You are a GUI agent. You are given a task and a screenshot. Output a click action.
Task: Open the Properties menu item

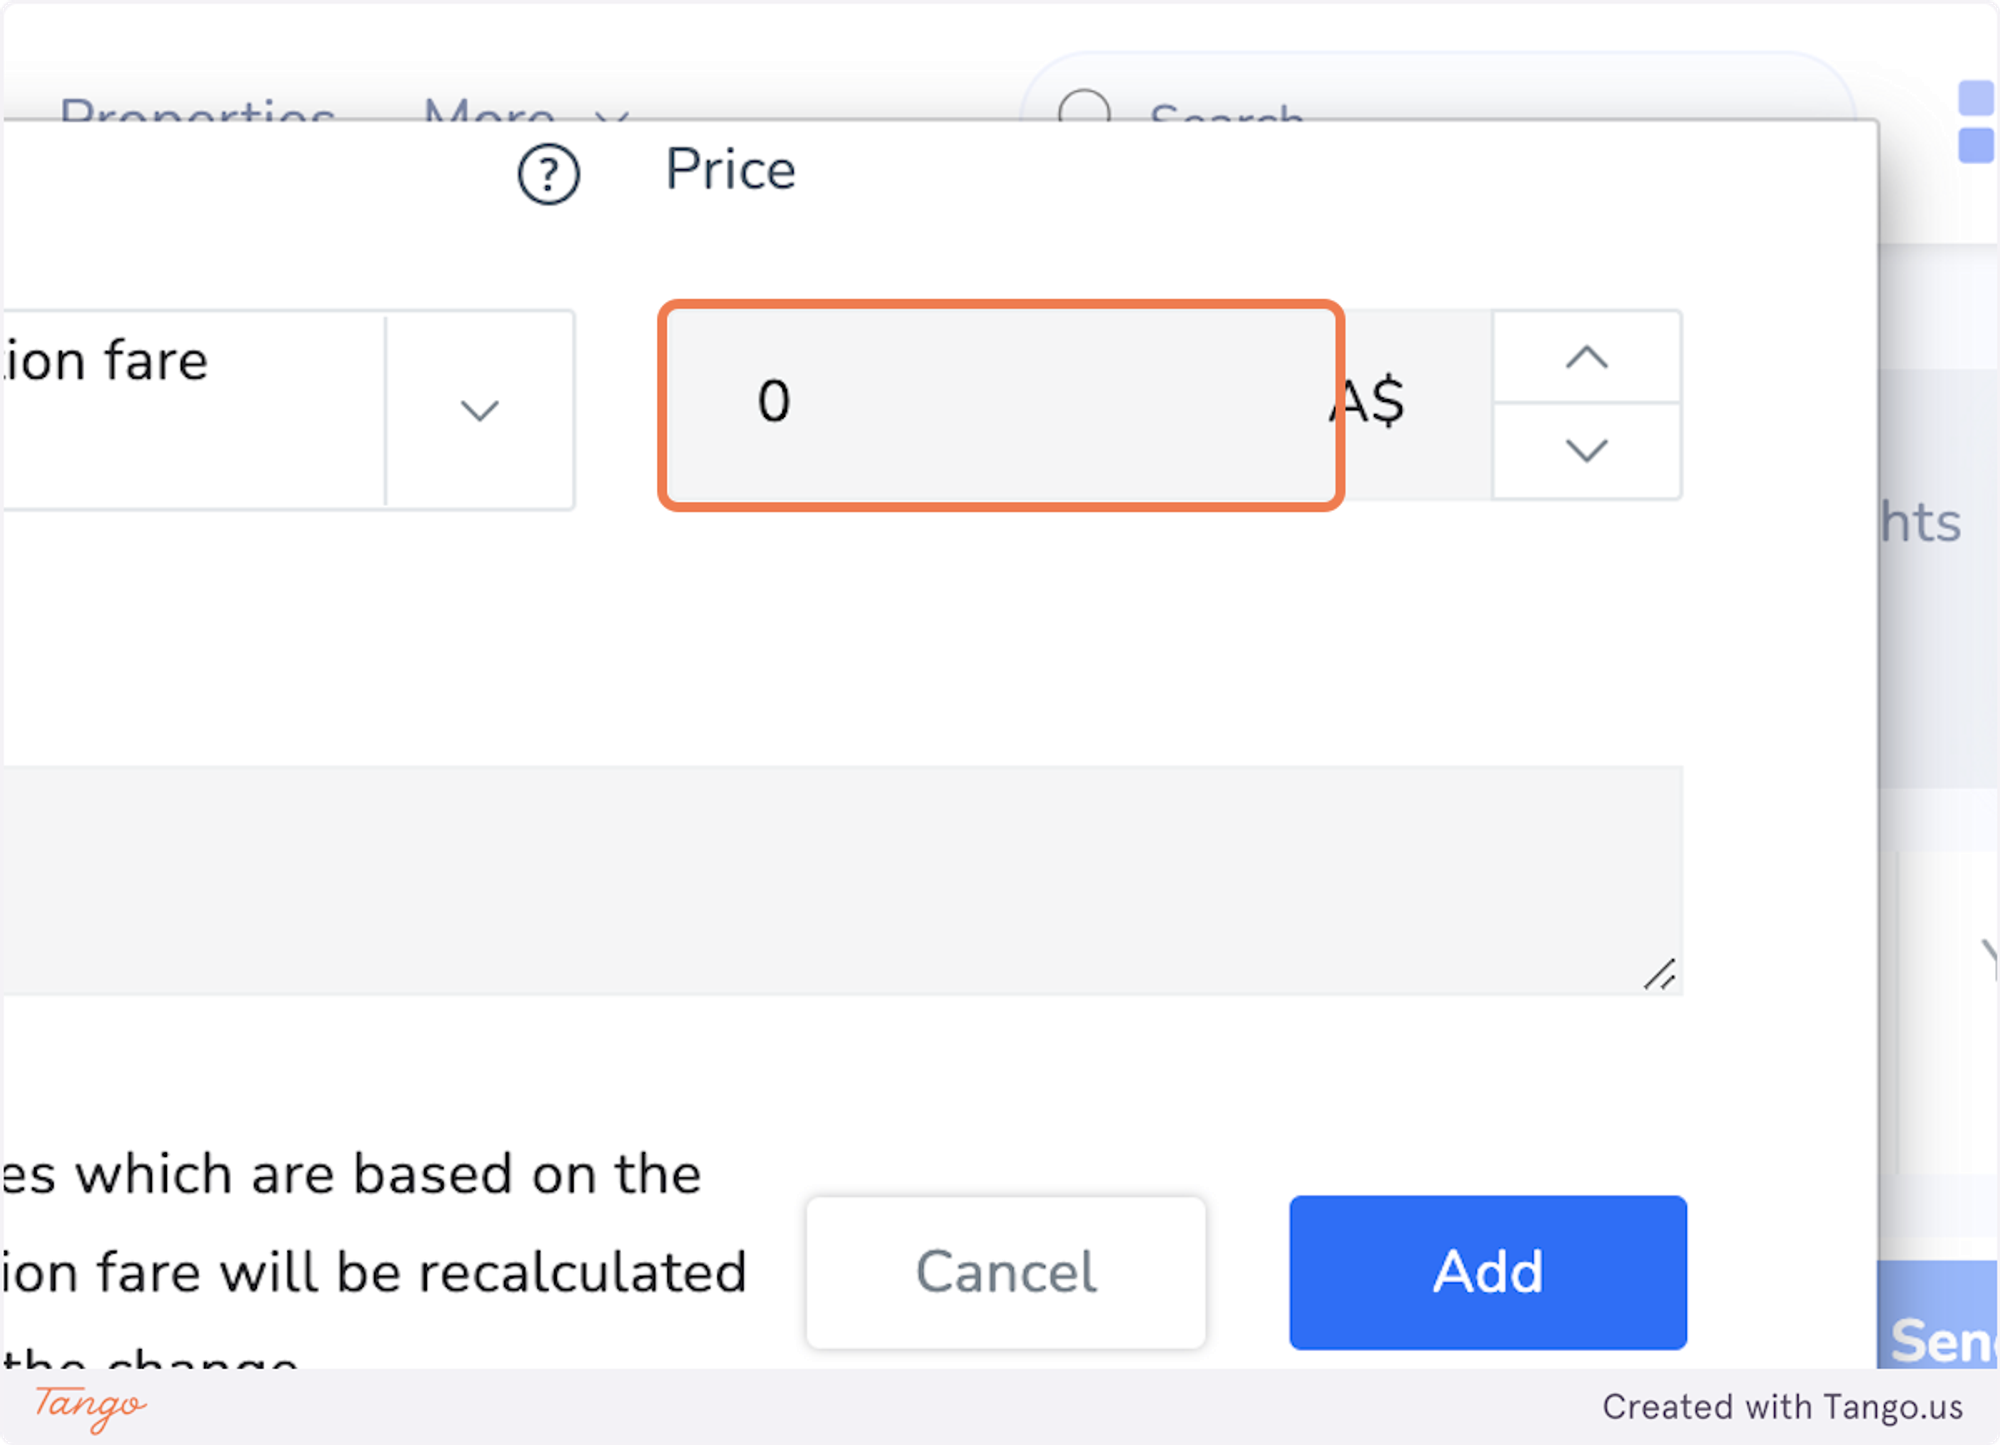(197, 110)
